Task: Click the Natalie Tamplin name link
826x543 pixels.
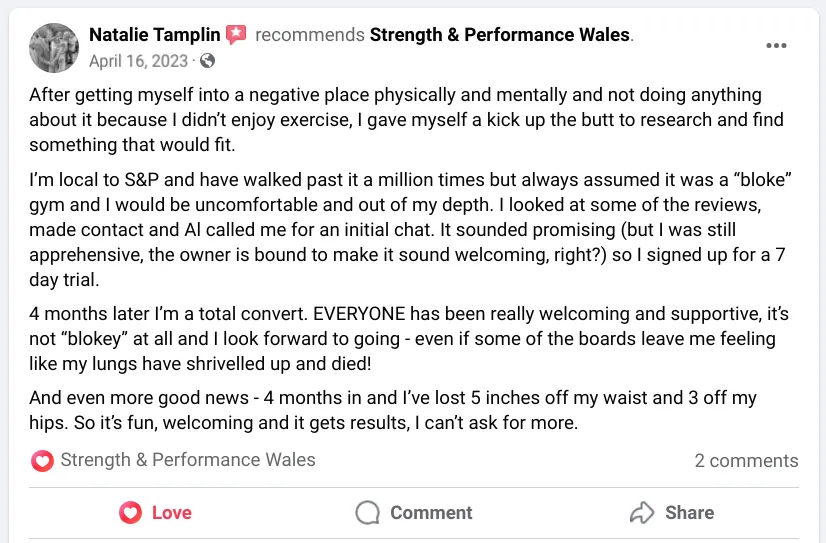Action: 154,35
